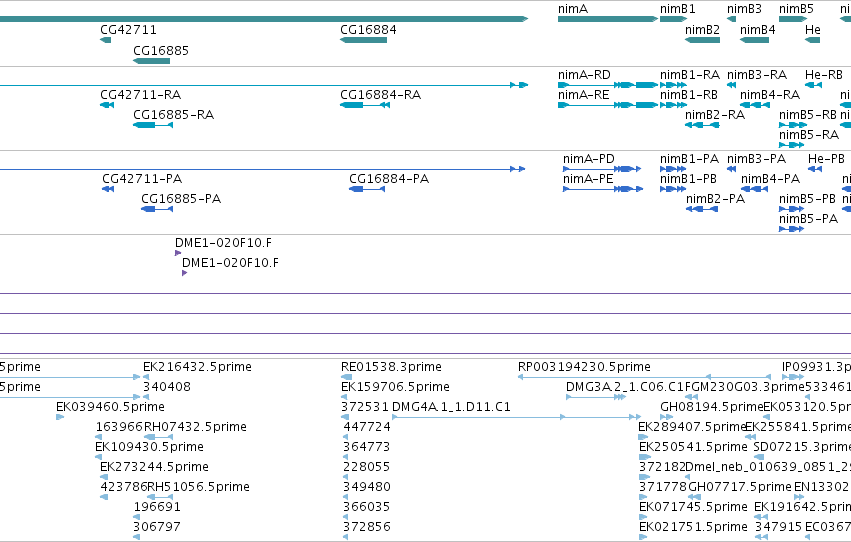Select the CG16884-PA CDS glyph
The width and height of the screenshot is (851, 542).
pos(367,189)
